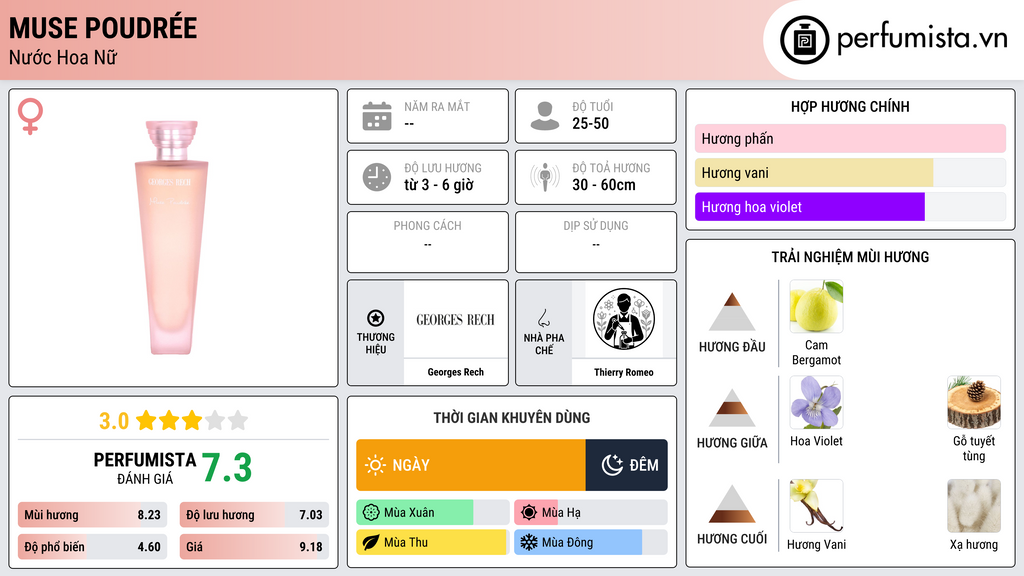Click the Hương hoa violet accord bar
1024x576 pixels.
[x=850, y=206]
